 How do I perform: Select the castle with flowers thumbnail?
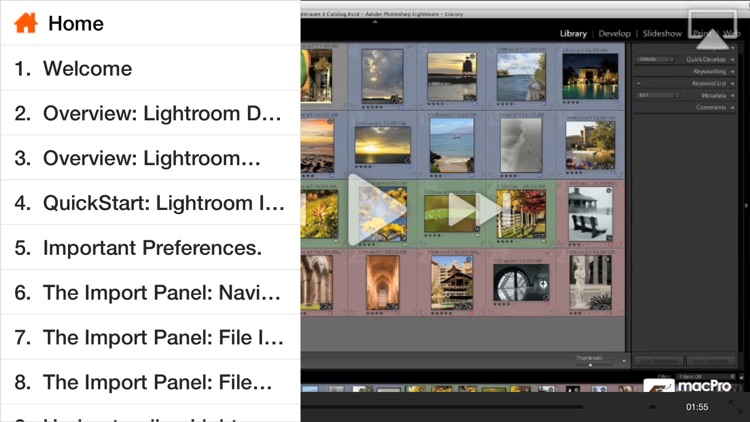[x=590, y=145]
